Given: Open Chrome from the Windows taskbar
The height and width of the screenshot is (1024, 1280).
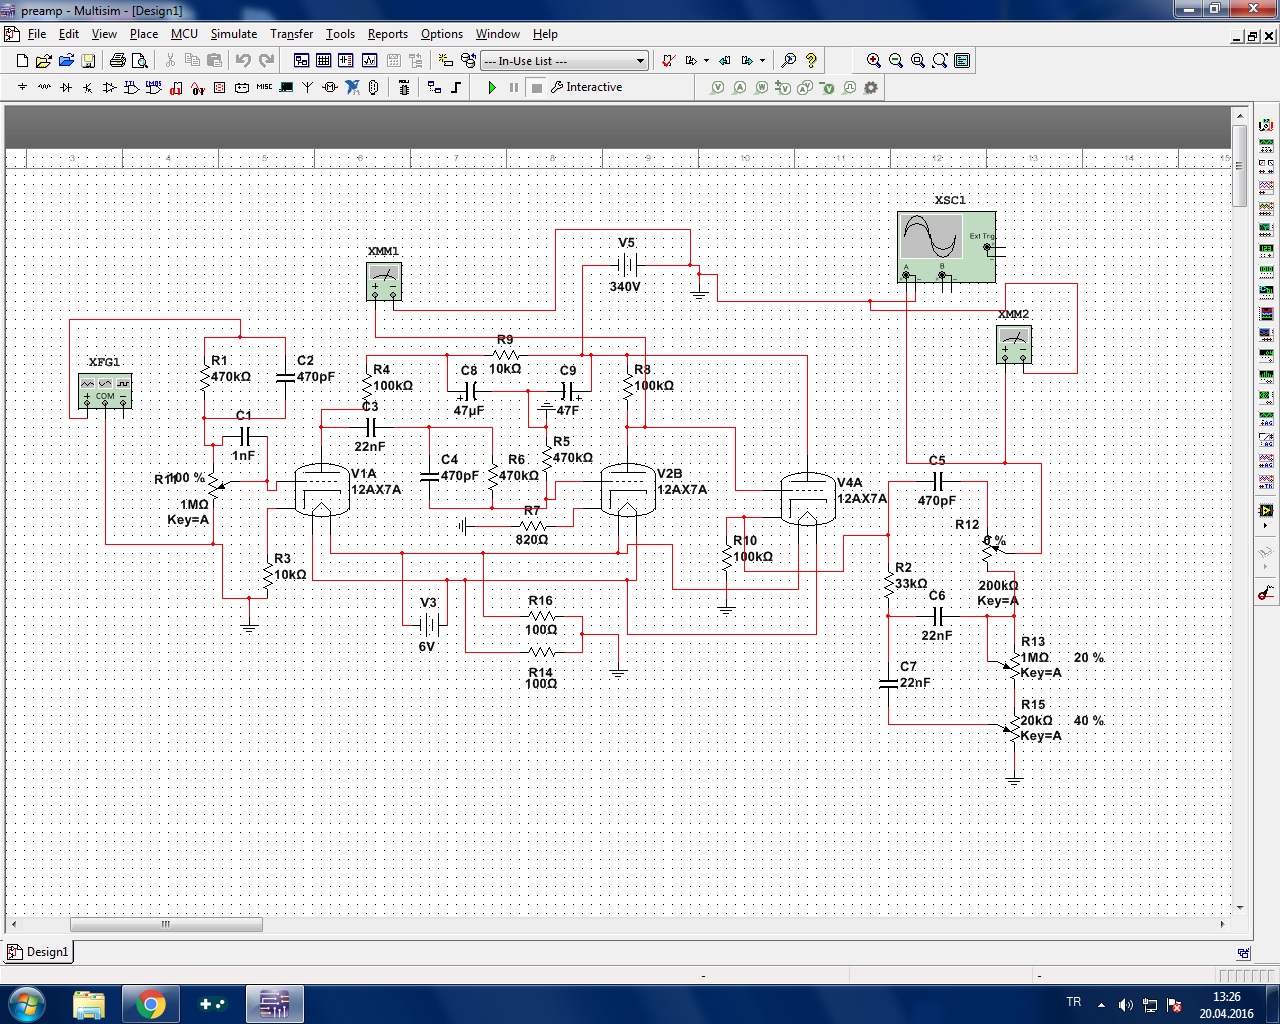Looking at the screenshot, I should [x=151, y=1004].
